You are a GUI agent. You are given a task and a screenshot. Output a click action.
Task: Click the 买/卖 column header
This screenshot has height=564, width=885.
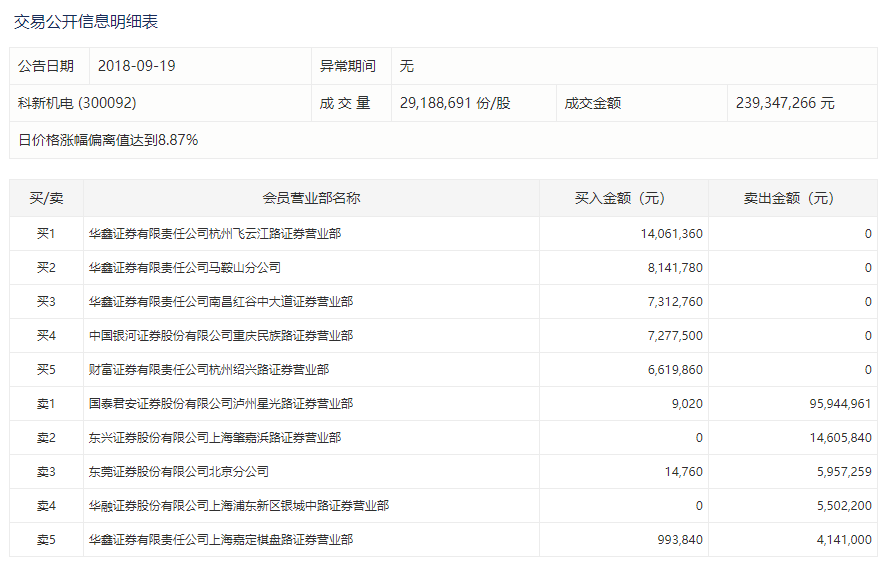[x=45, y=198]
